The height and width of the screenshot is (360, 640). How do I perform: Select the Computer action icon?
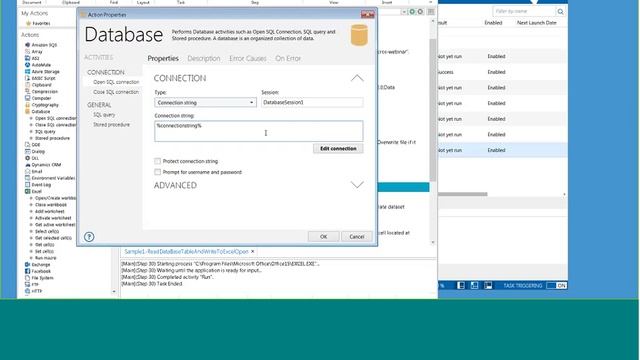click(27, 98)
